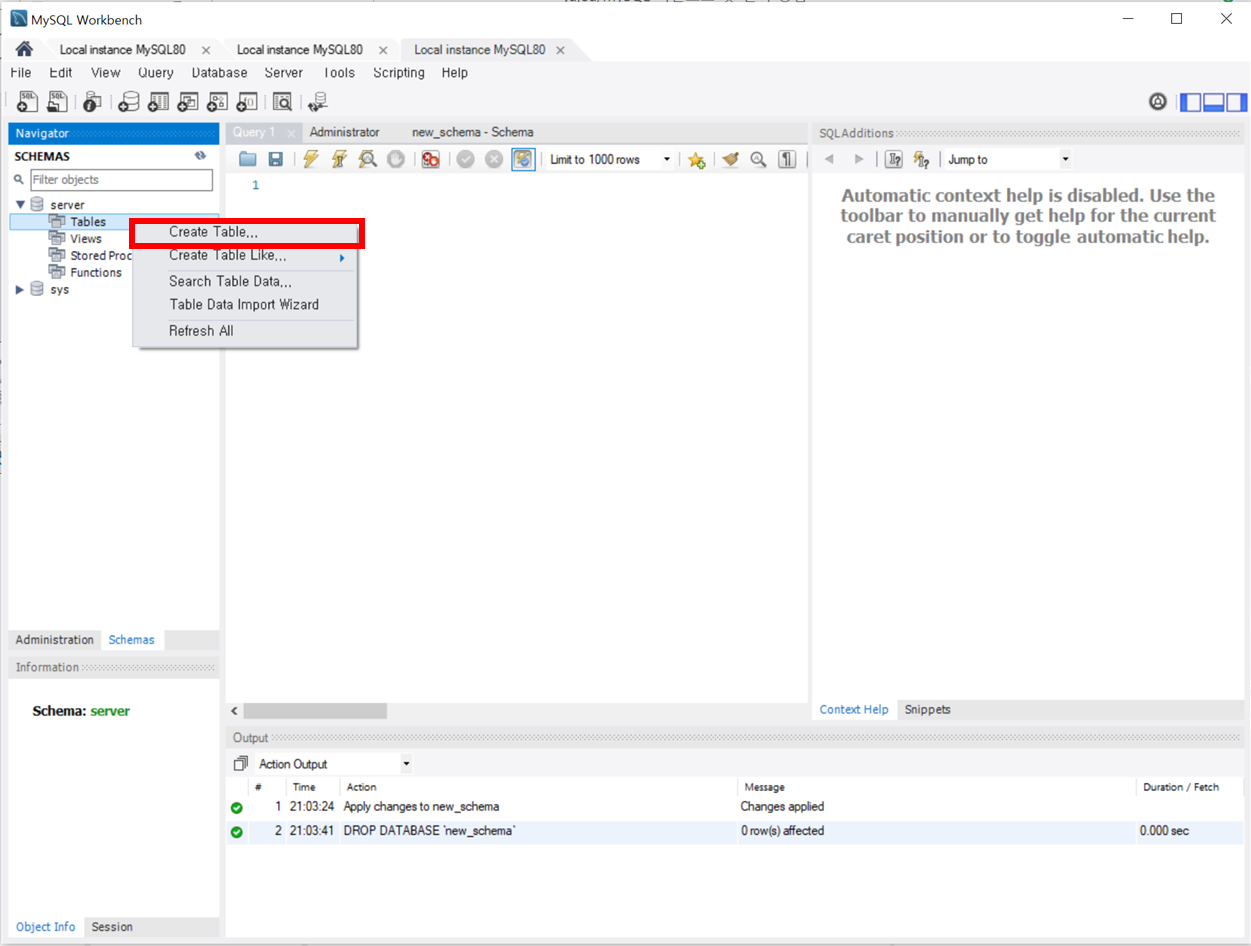Switch to the Administrator tab
The height and width of the screenshot is (946, 1251).
pos(344,132)
